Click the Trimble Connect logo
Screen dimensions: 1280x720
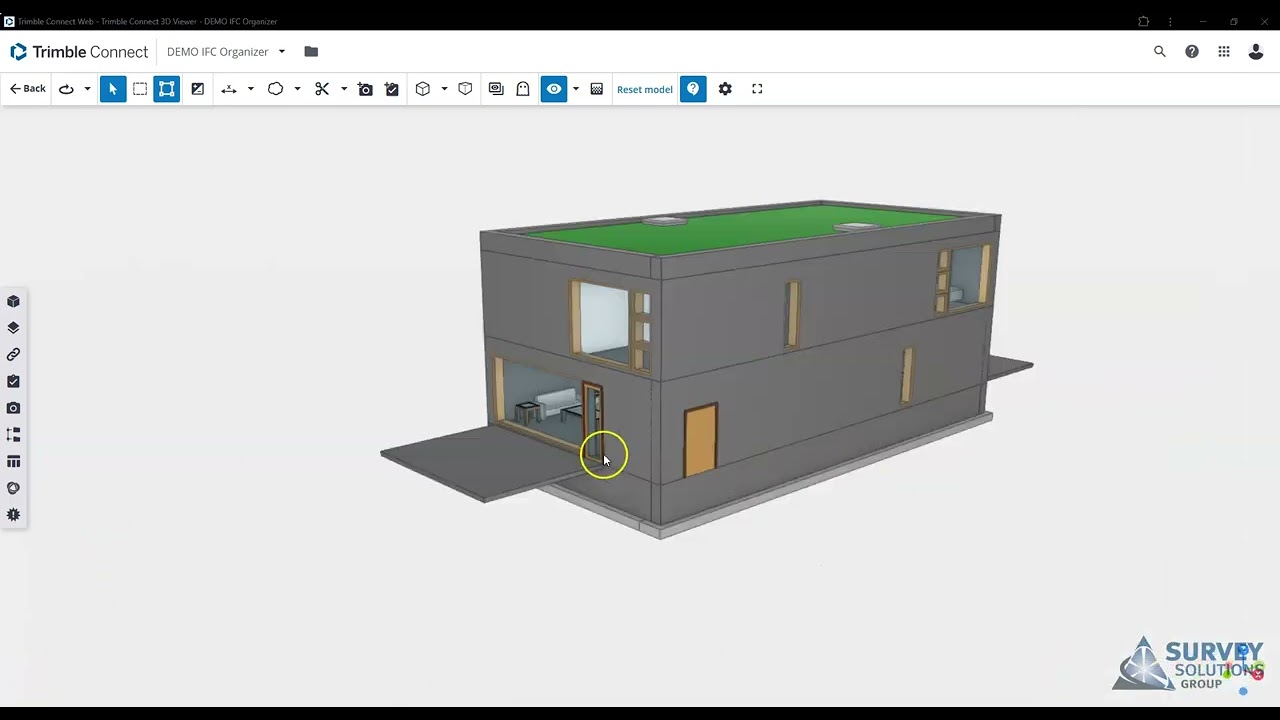point(79,52)
